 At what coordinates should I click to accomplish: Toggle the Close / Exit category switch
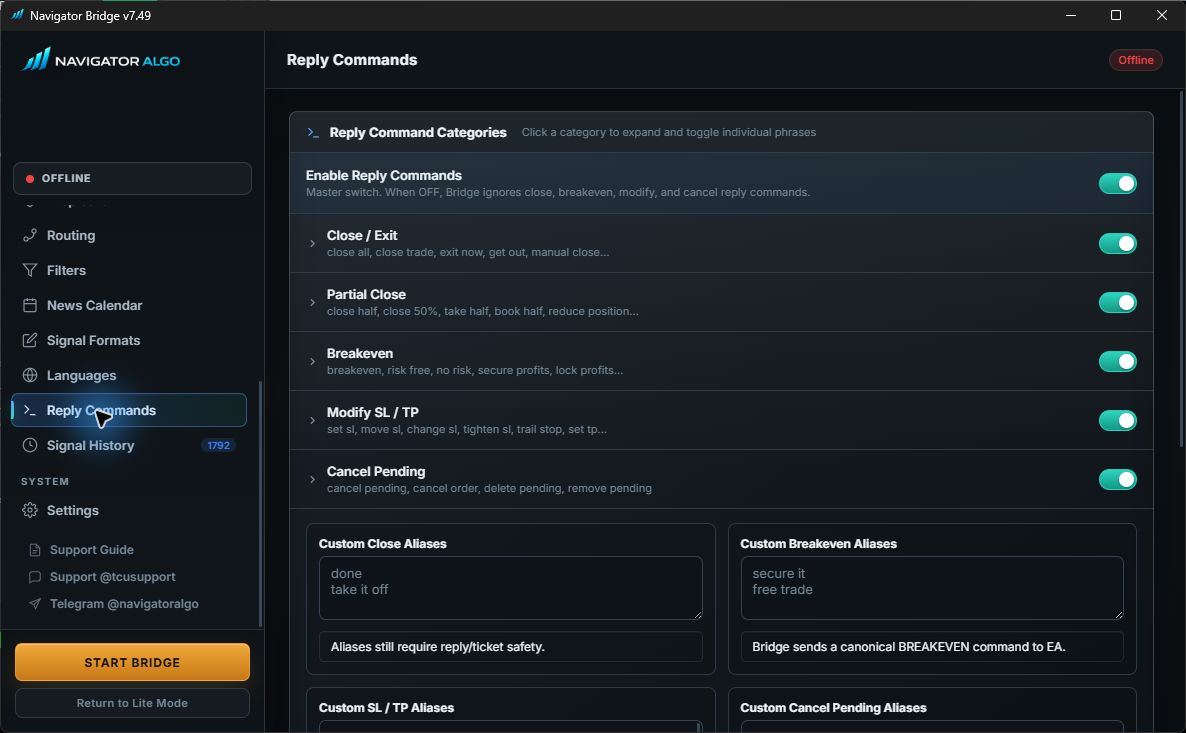tap(1117, 244)
